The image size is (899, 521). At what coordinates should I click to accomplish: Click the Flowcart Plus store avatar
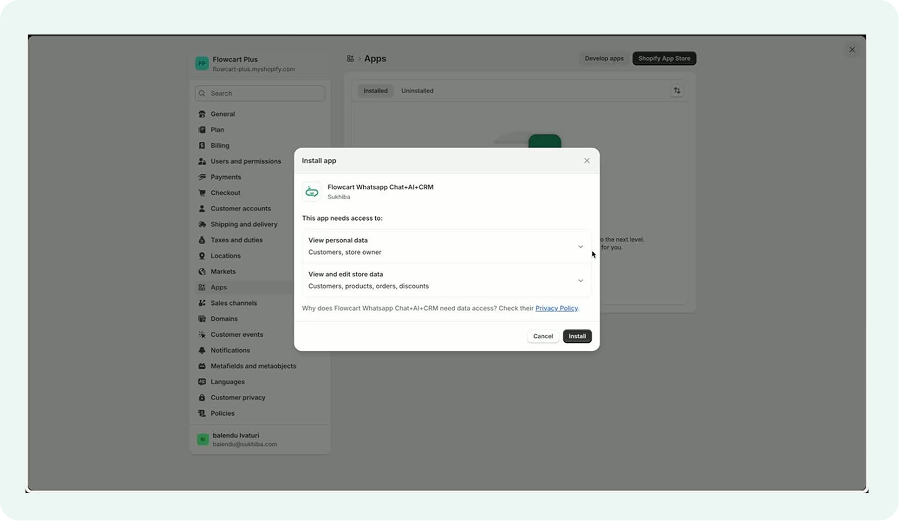[x=202, y=63]
